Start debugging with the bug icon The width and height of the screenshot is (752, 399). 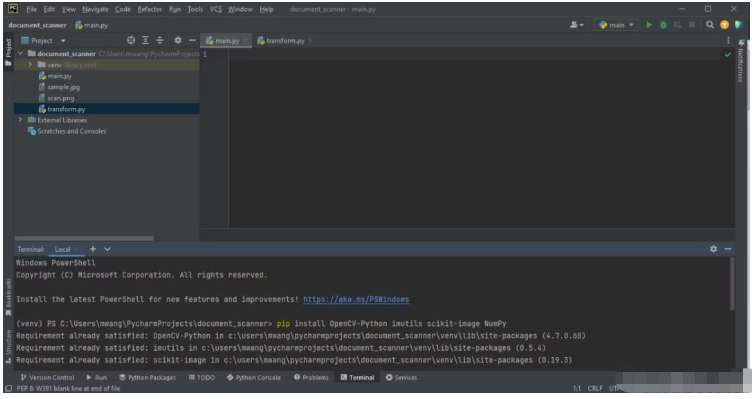[x=663, y=25]
